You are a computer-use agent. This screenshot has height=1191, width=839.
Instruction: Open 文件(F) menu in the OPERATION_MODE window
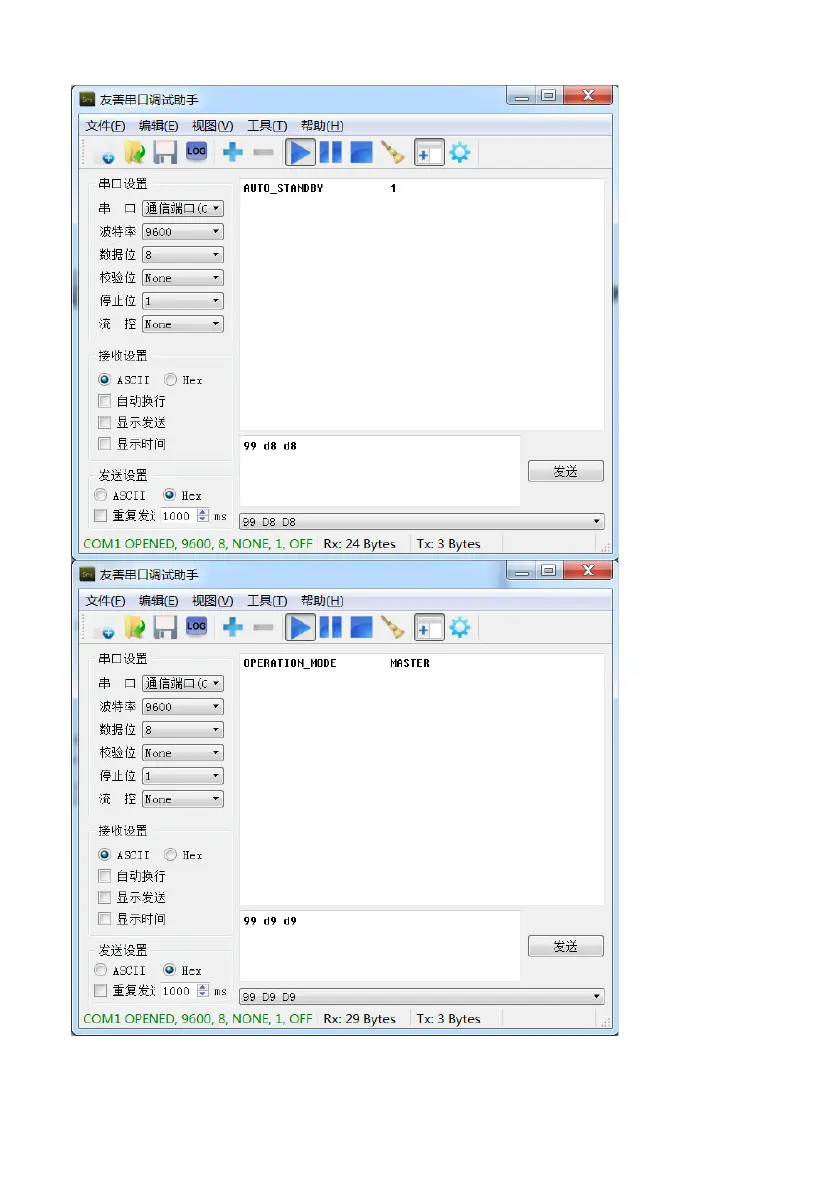click(x=106, y=601)
